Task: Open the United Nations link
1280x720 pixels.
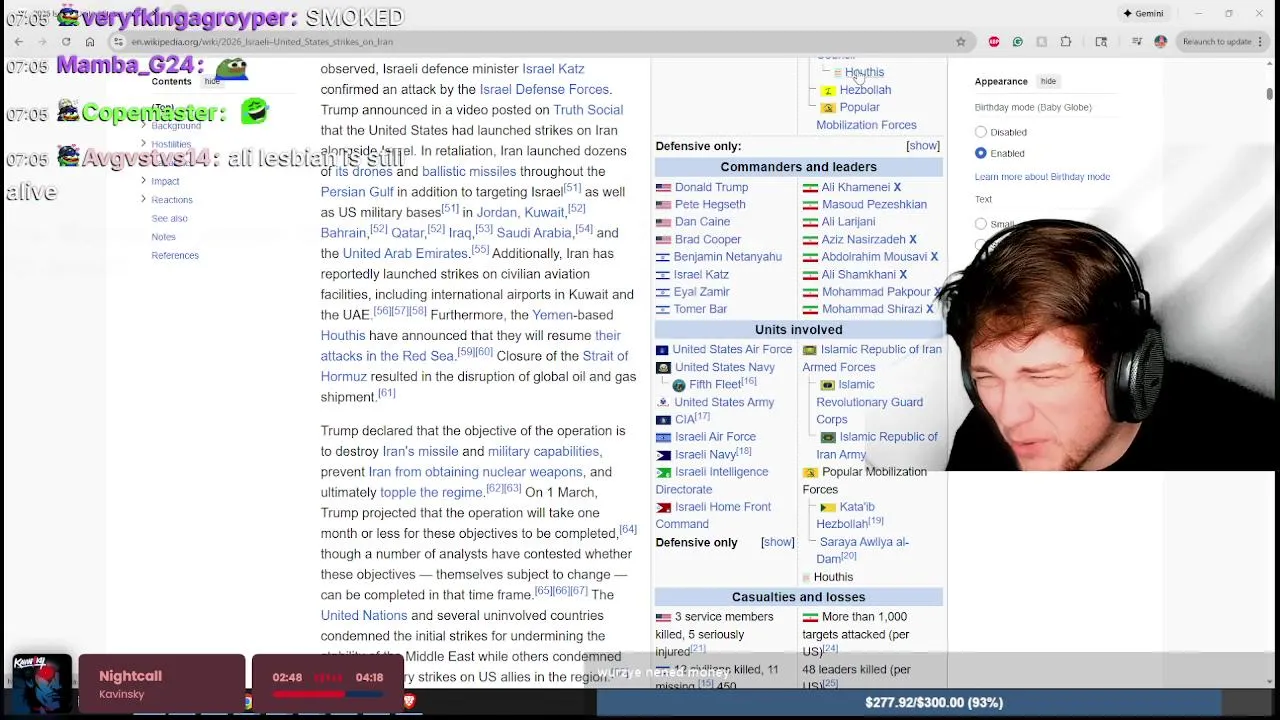Action: (x=364, y=616)
